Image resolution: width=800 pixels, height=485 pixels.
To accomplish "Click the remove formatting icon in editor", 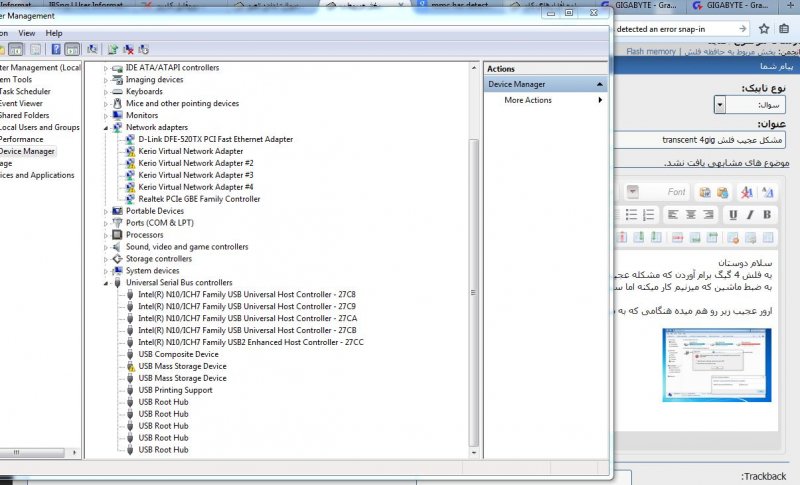I will [x=746, y=192].
